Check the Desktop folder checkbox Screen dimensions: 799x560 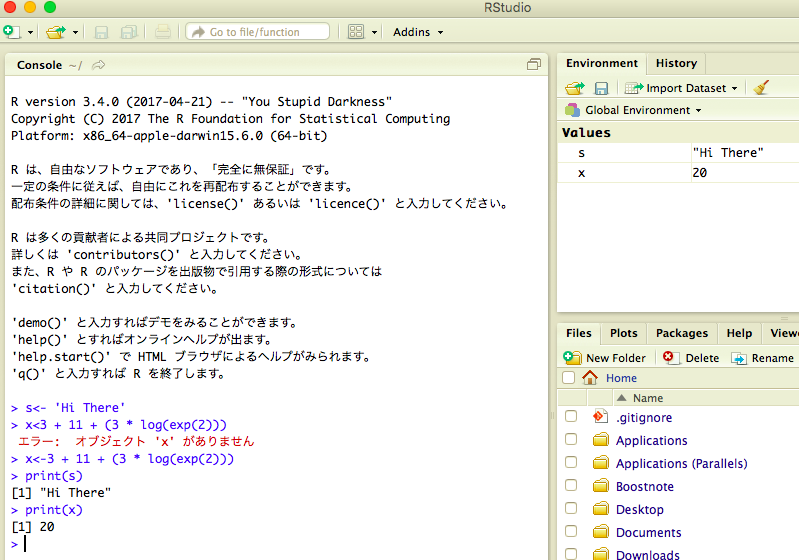coord(571,508)
